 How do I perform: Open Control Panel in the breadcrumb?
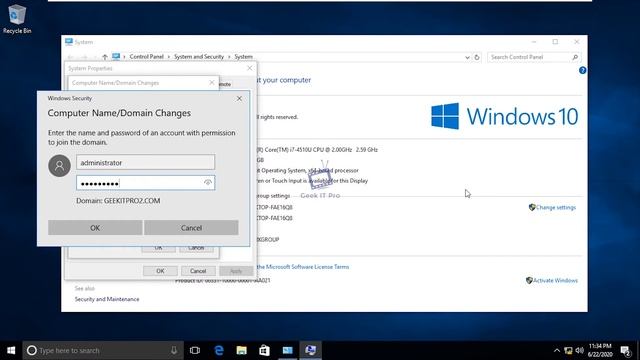point(147,57)
